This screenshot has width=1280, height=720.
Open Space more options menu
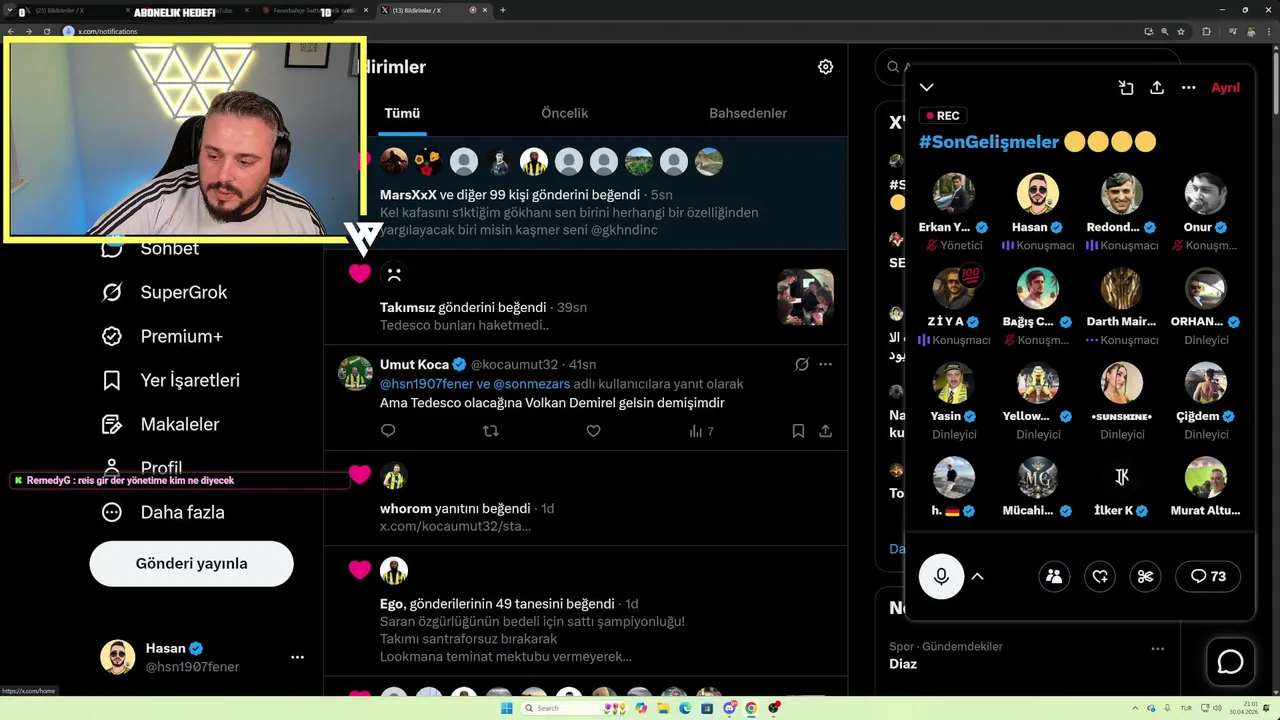pos(1188,87)
